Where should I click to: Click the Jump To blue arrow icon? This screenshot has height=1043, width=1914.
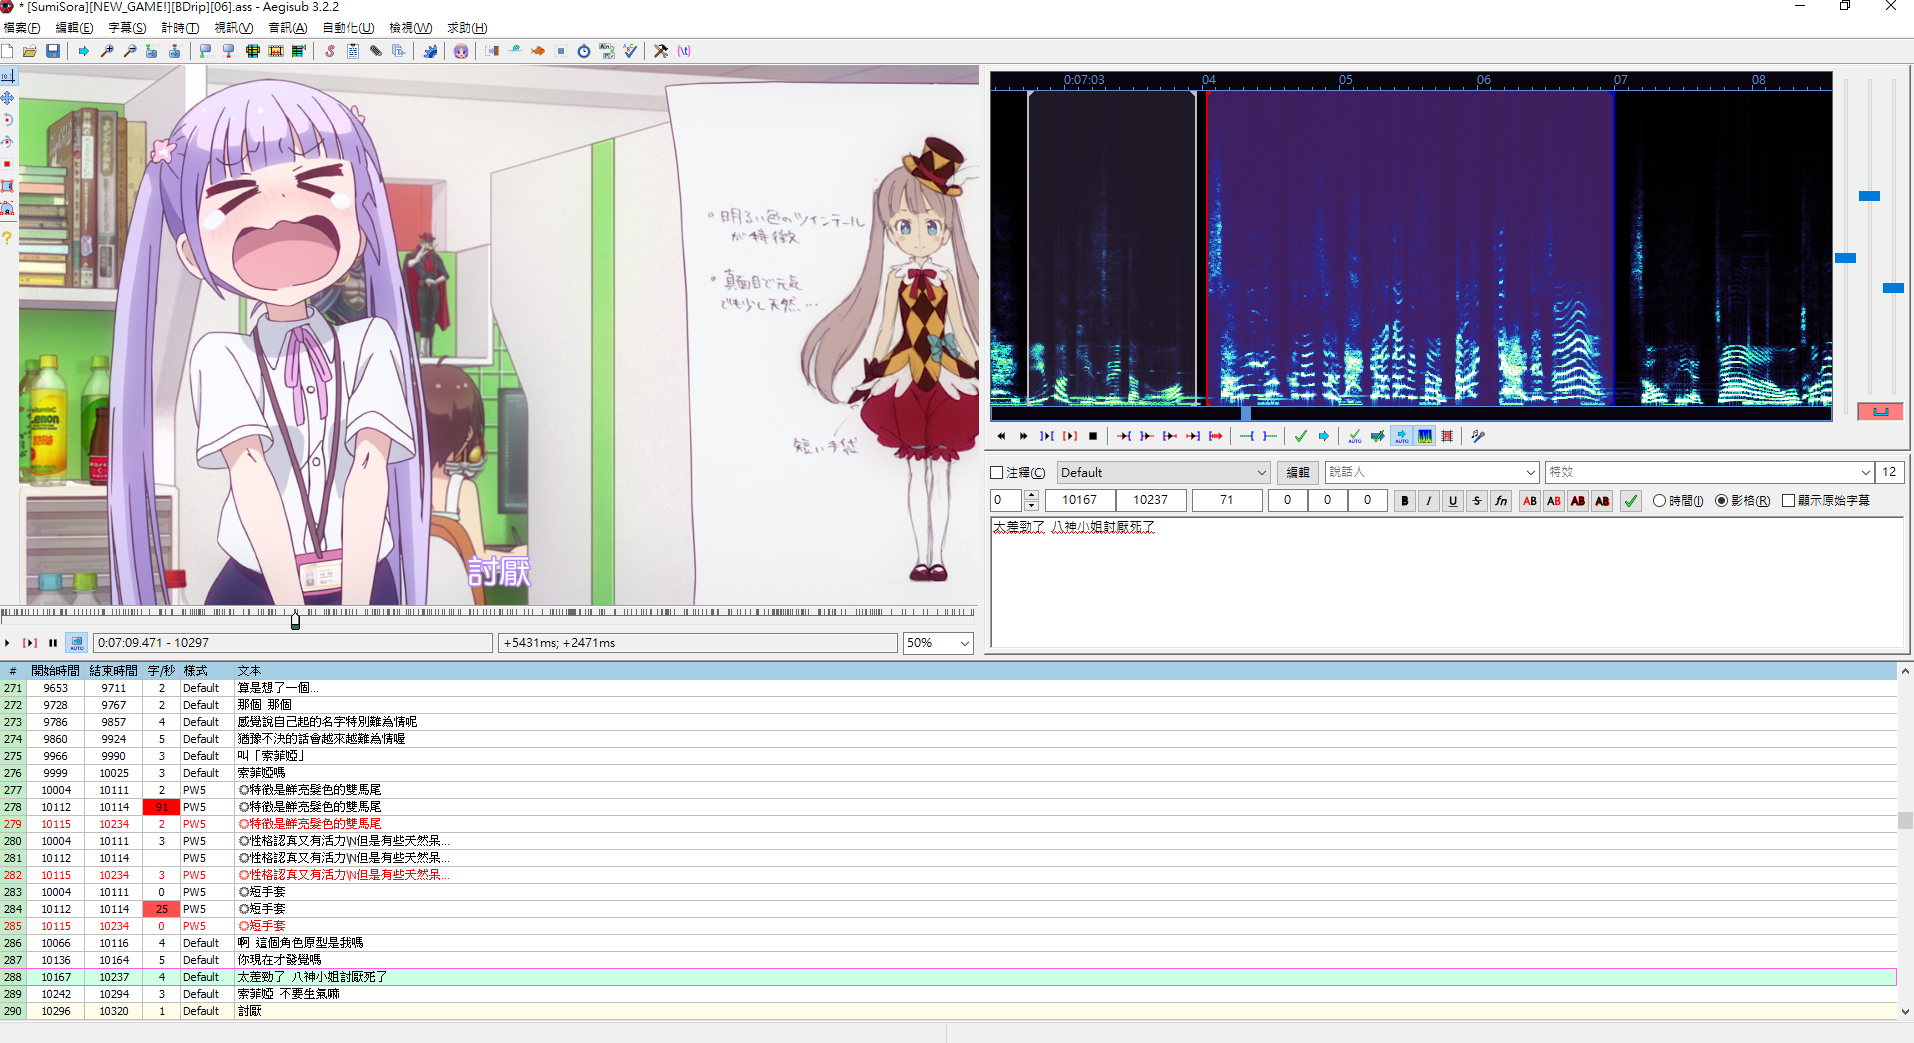[x=84, y=51]
